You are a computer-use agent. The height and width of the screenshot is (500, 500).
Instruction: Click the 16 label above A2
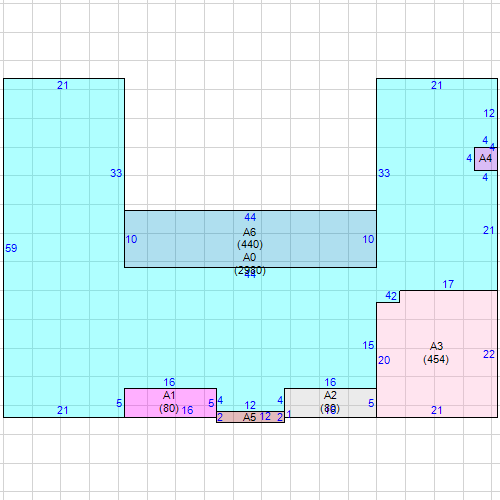pos(330,382)
